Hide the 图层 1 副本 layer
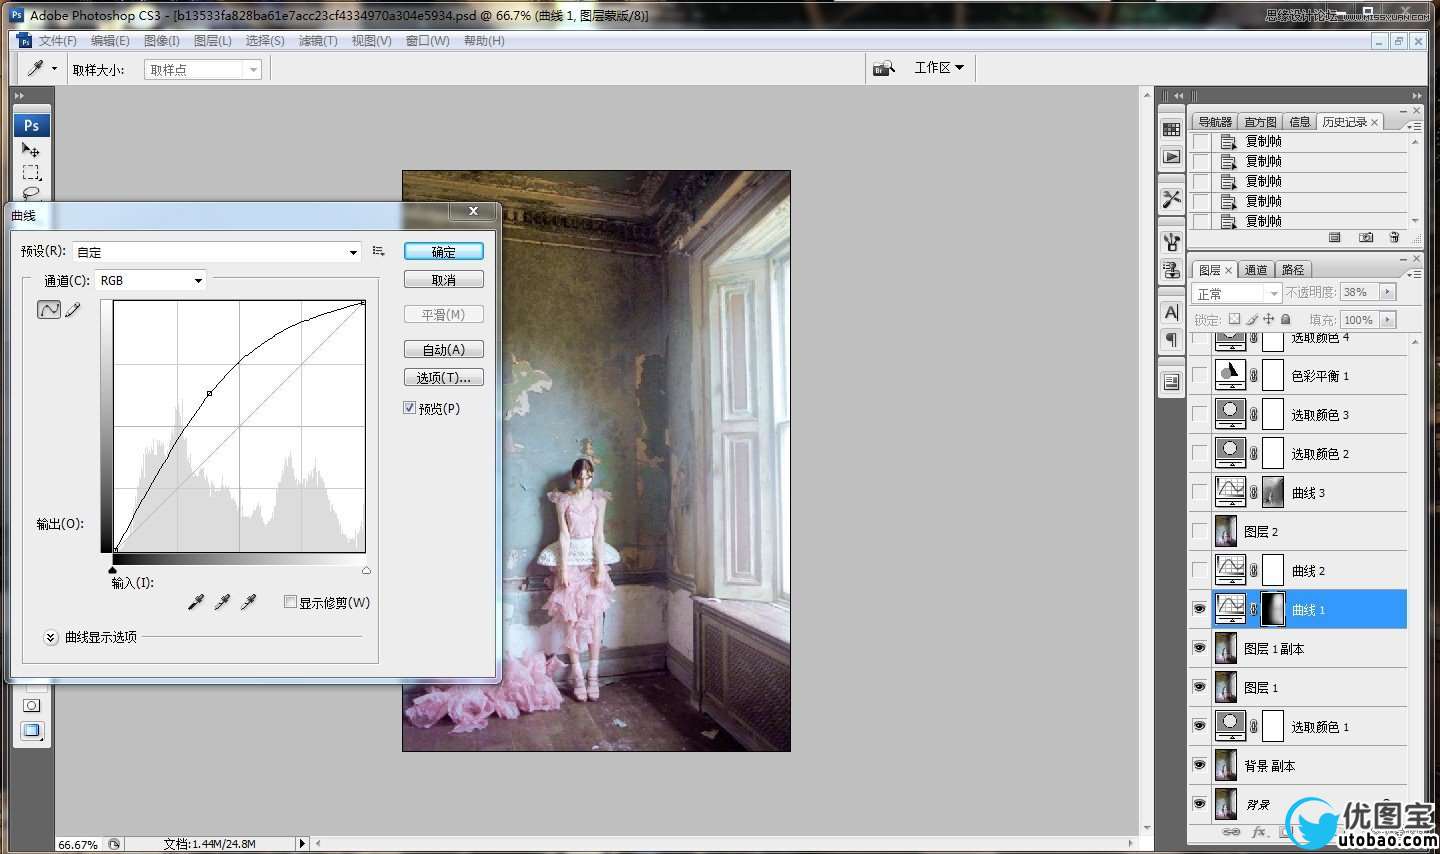 (x=1199, y=648)
